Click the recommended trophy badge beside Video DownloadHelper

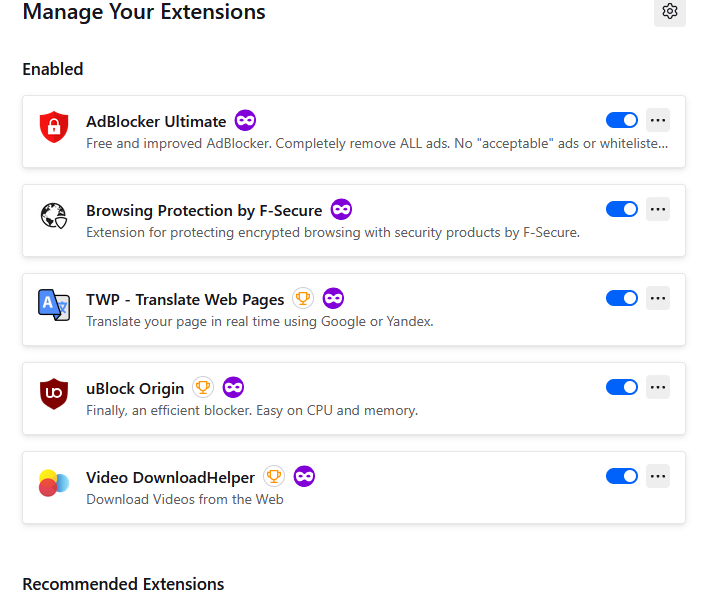[274, 476]
